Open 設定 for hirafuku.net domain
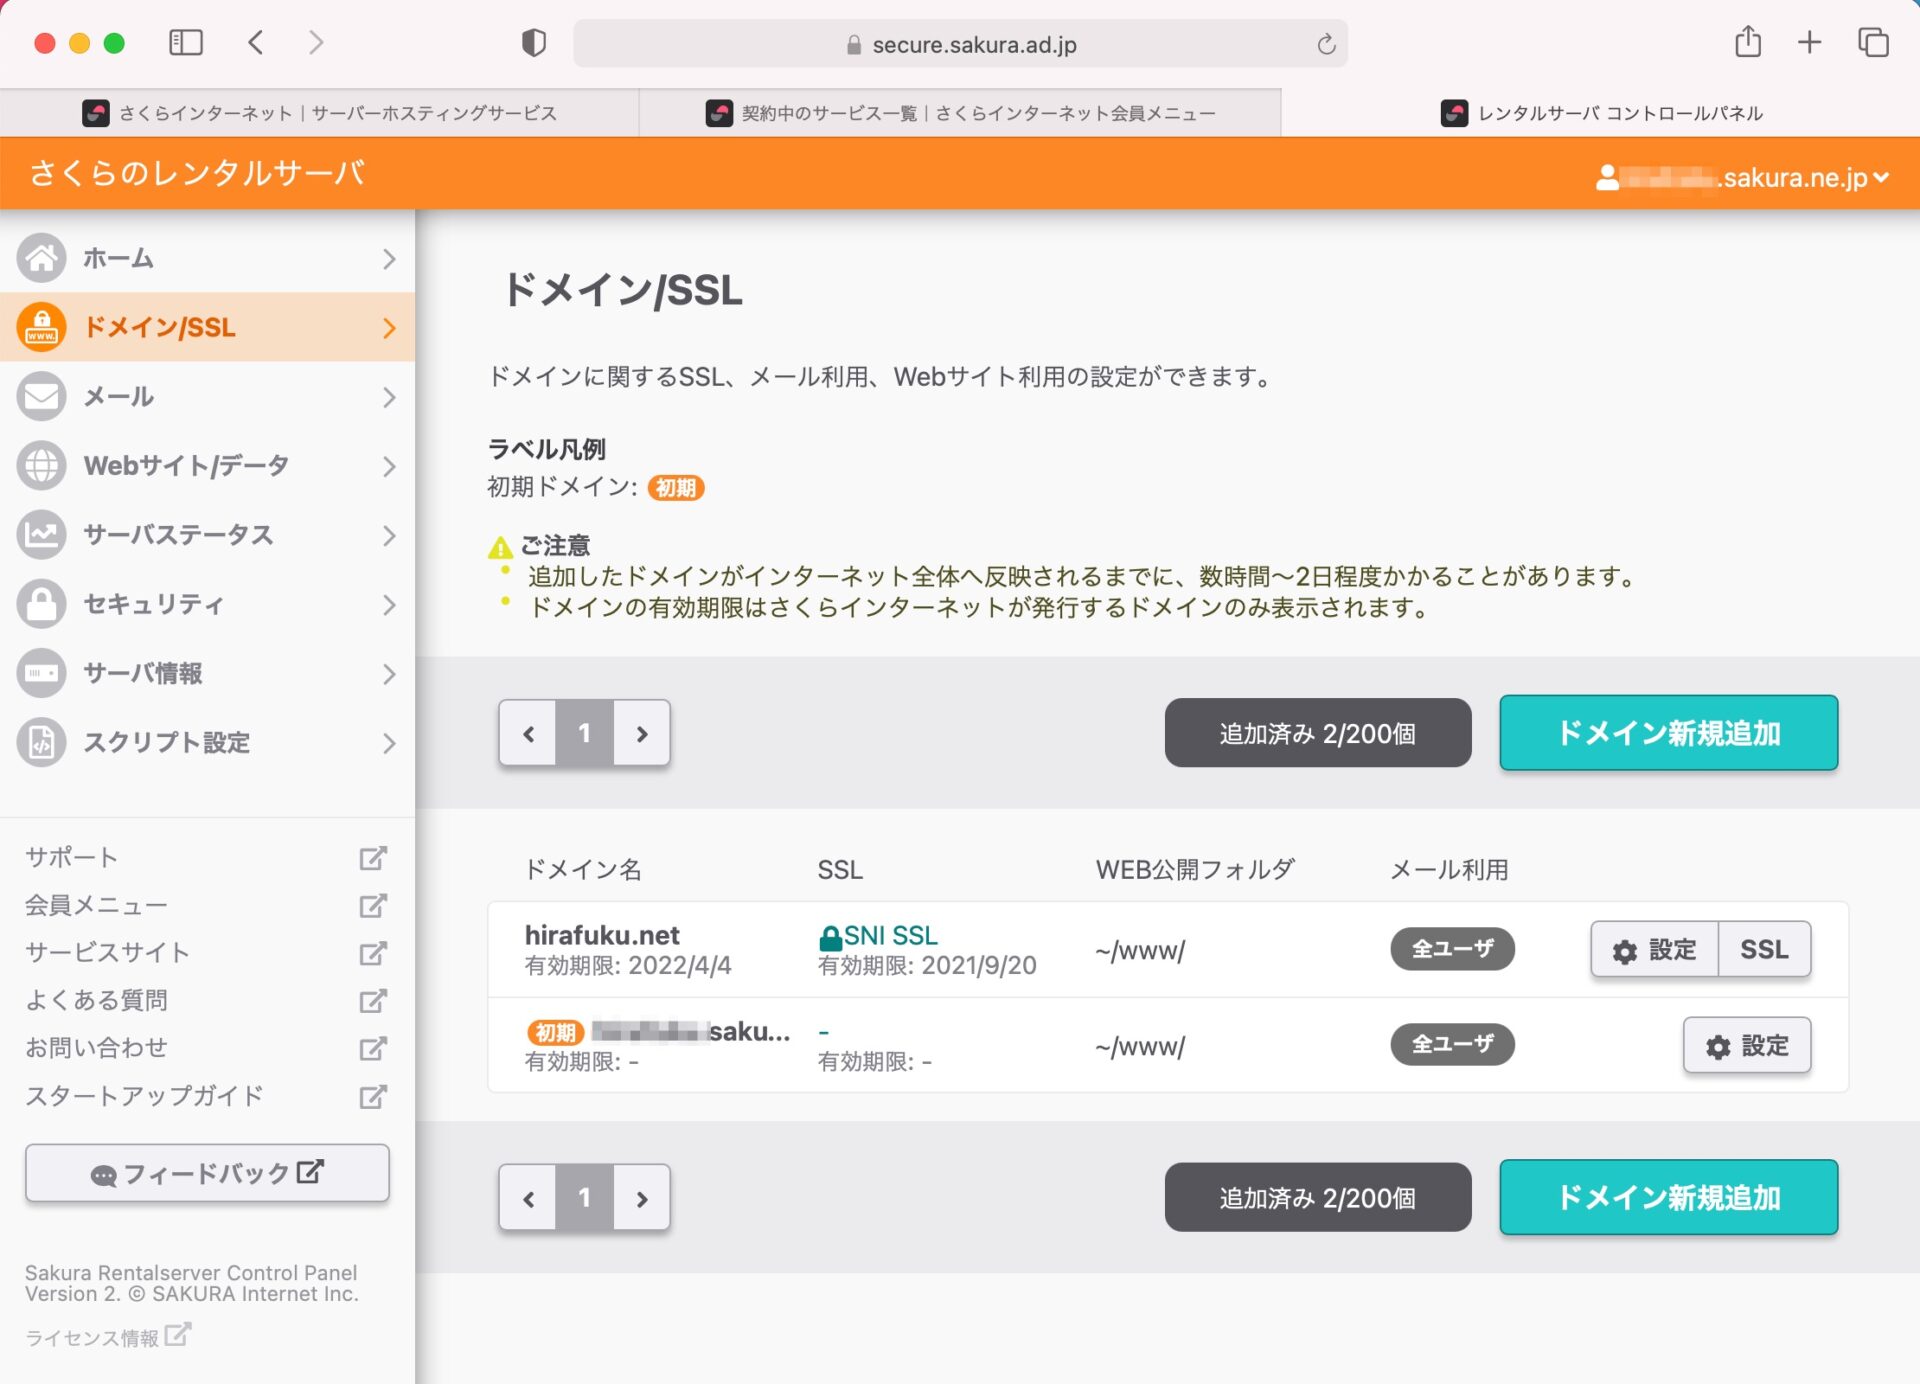 (1654, 949)
